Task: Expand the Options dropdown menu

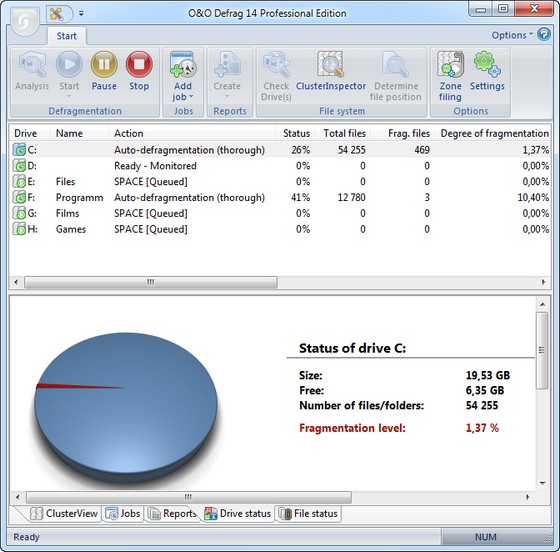Action: (512, 35)
